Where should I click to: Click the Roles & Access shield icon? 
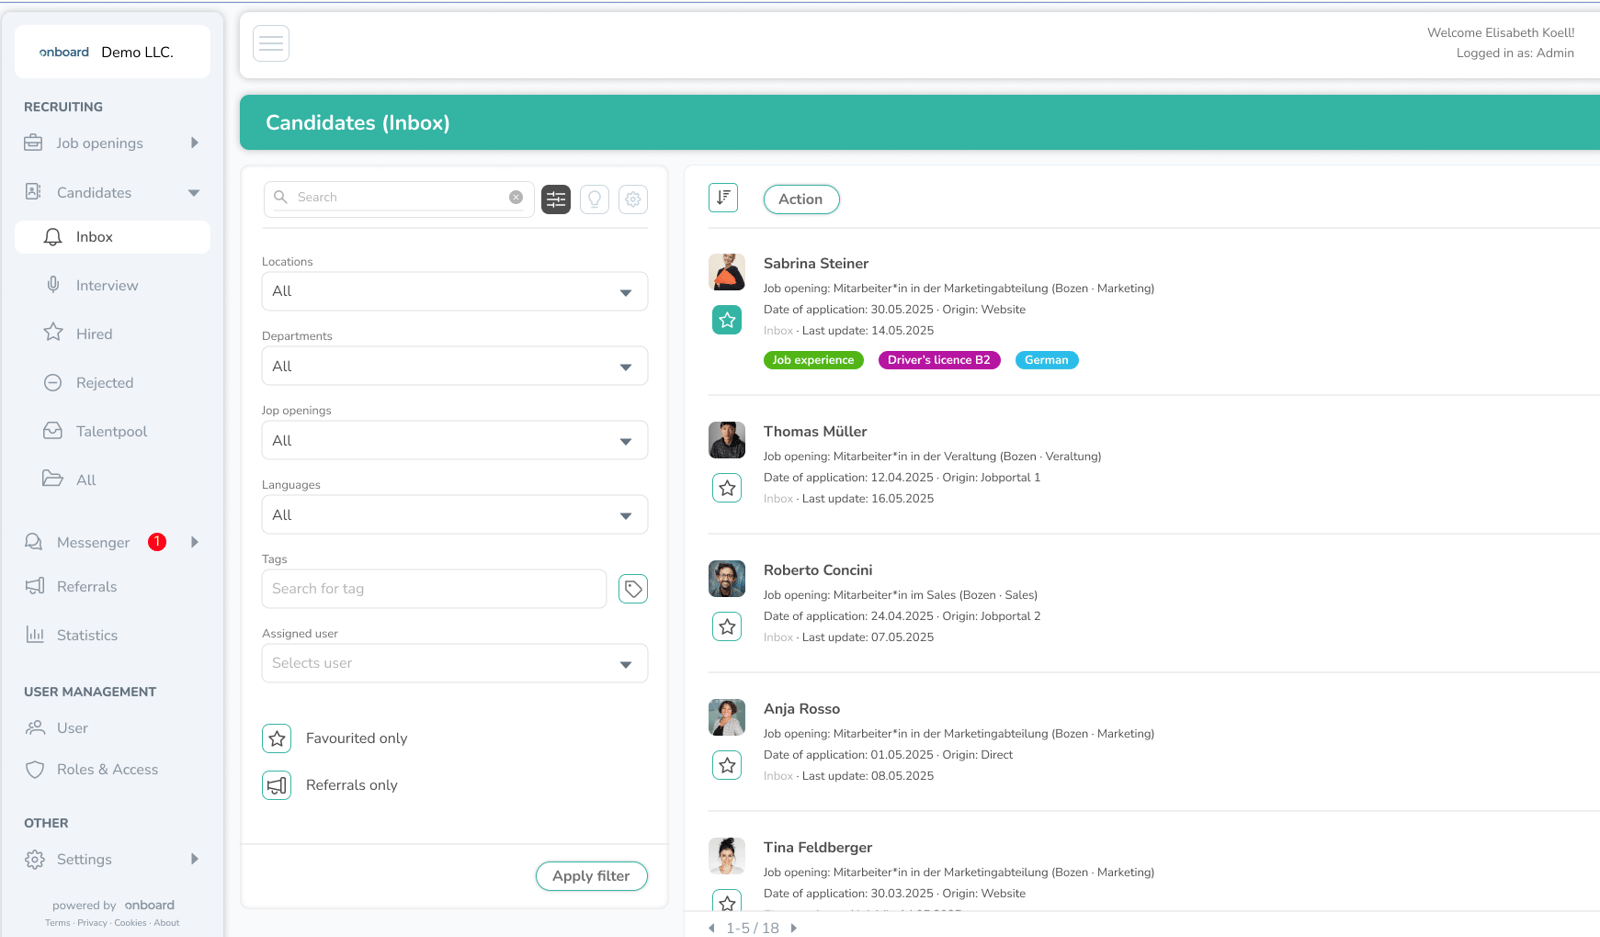[35, 769]
